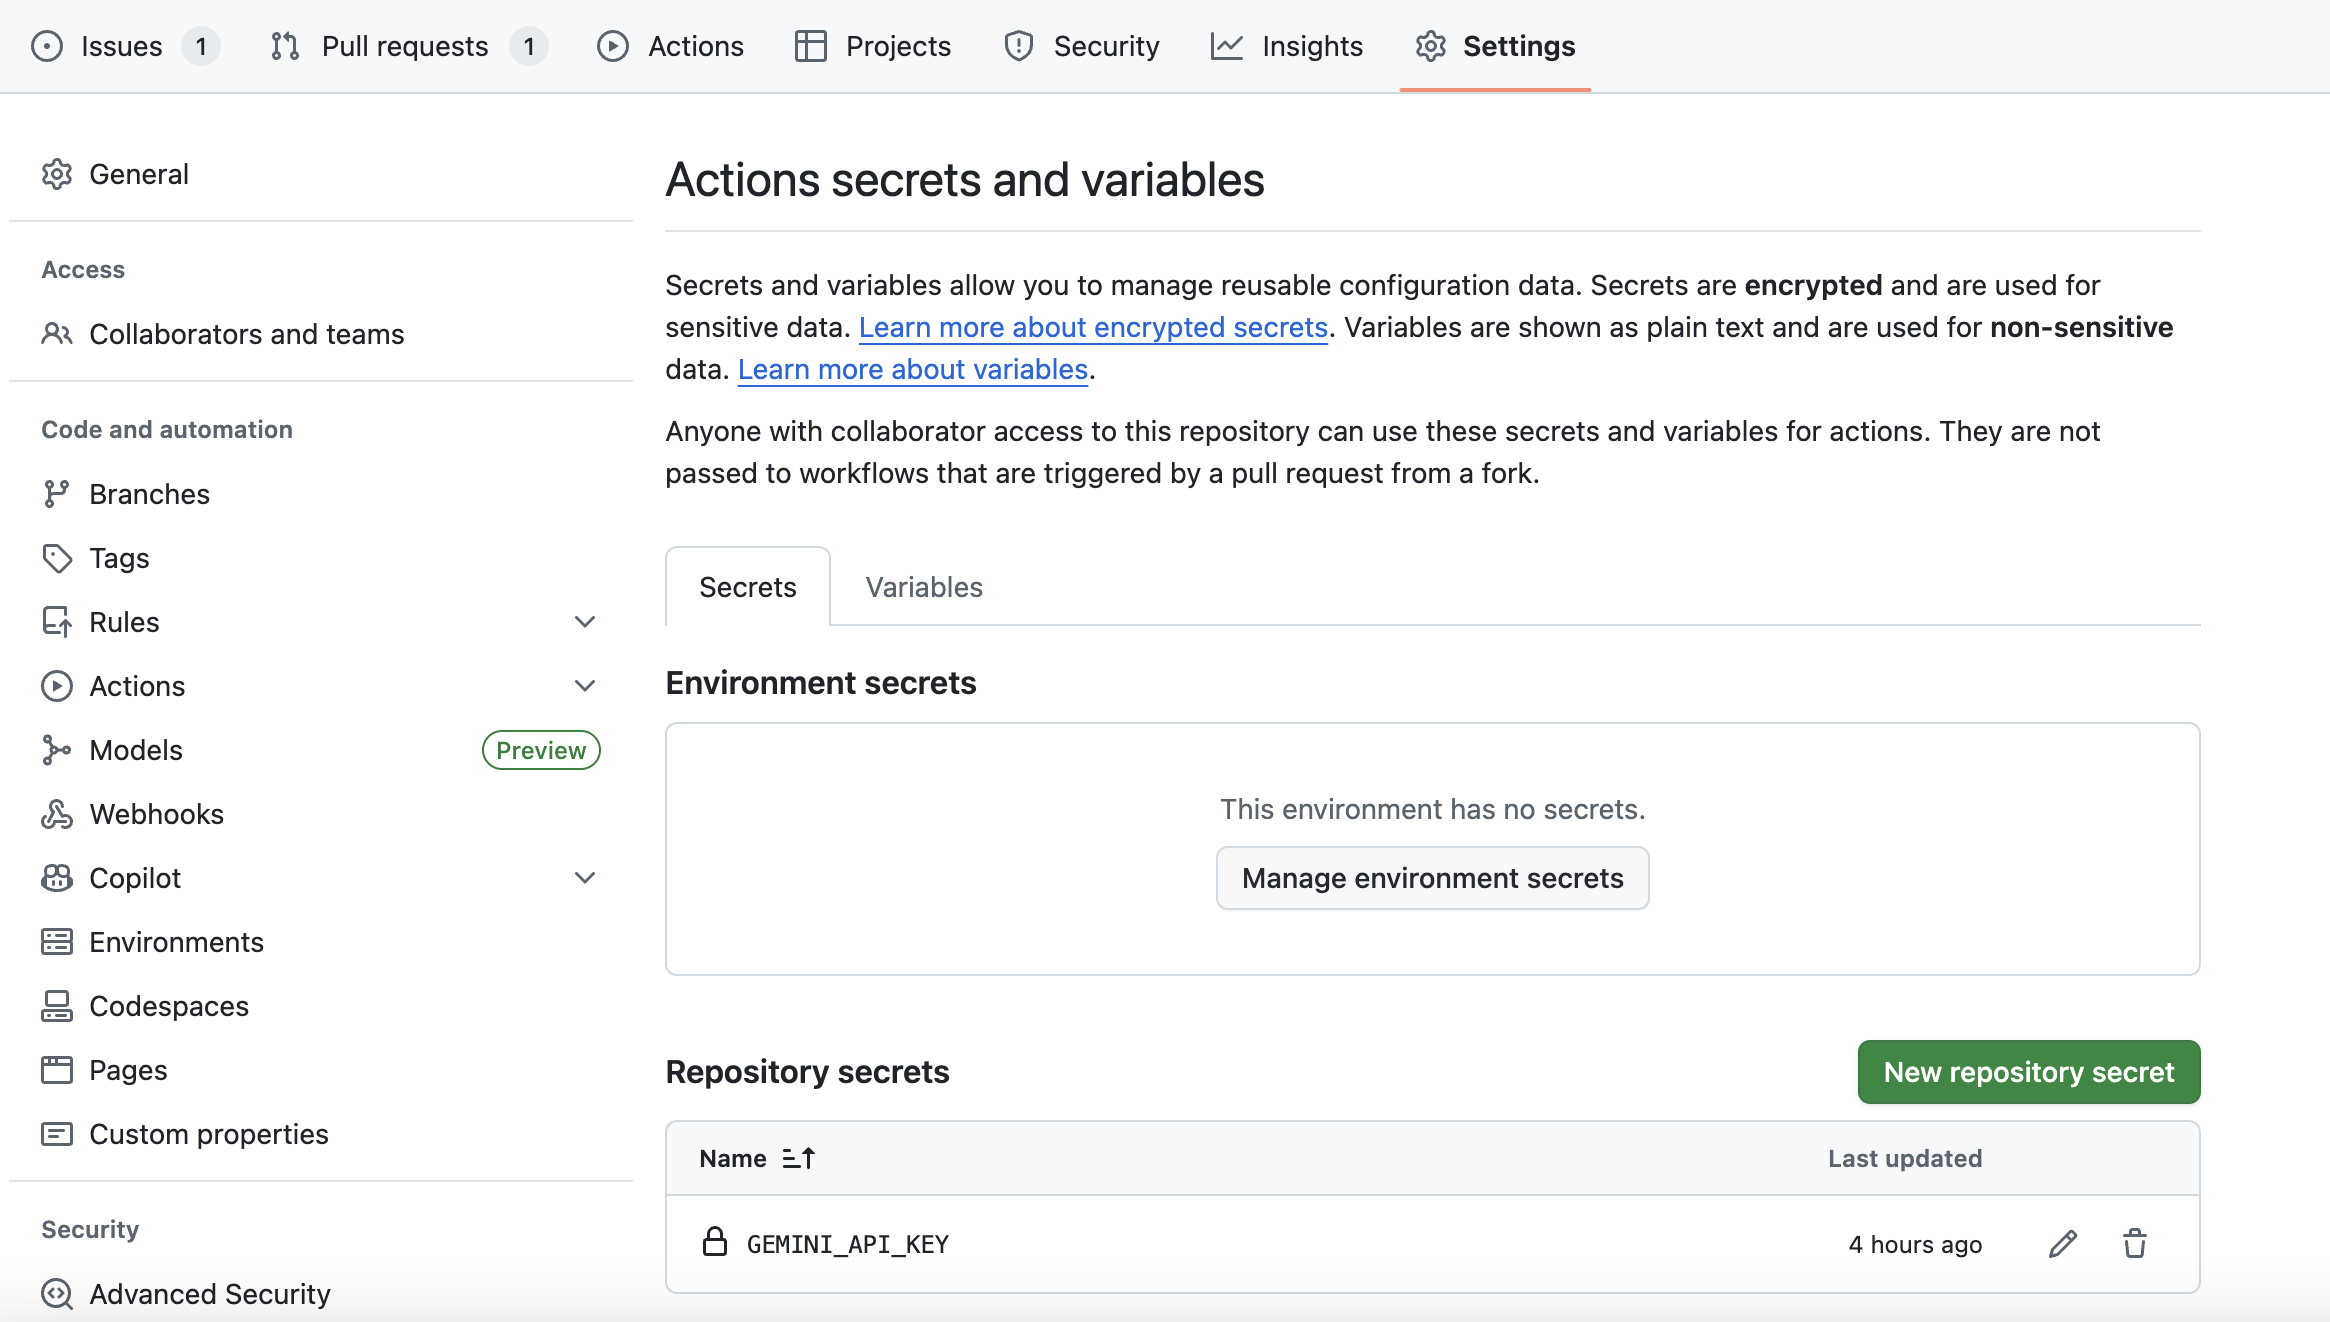
Task: Open Codespaces settings in the sidebar
Action: tap(168, 1006)
